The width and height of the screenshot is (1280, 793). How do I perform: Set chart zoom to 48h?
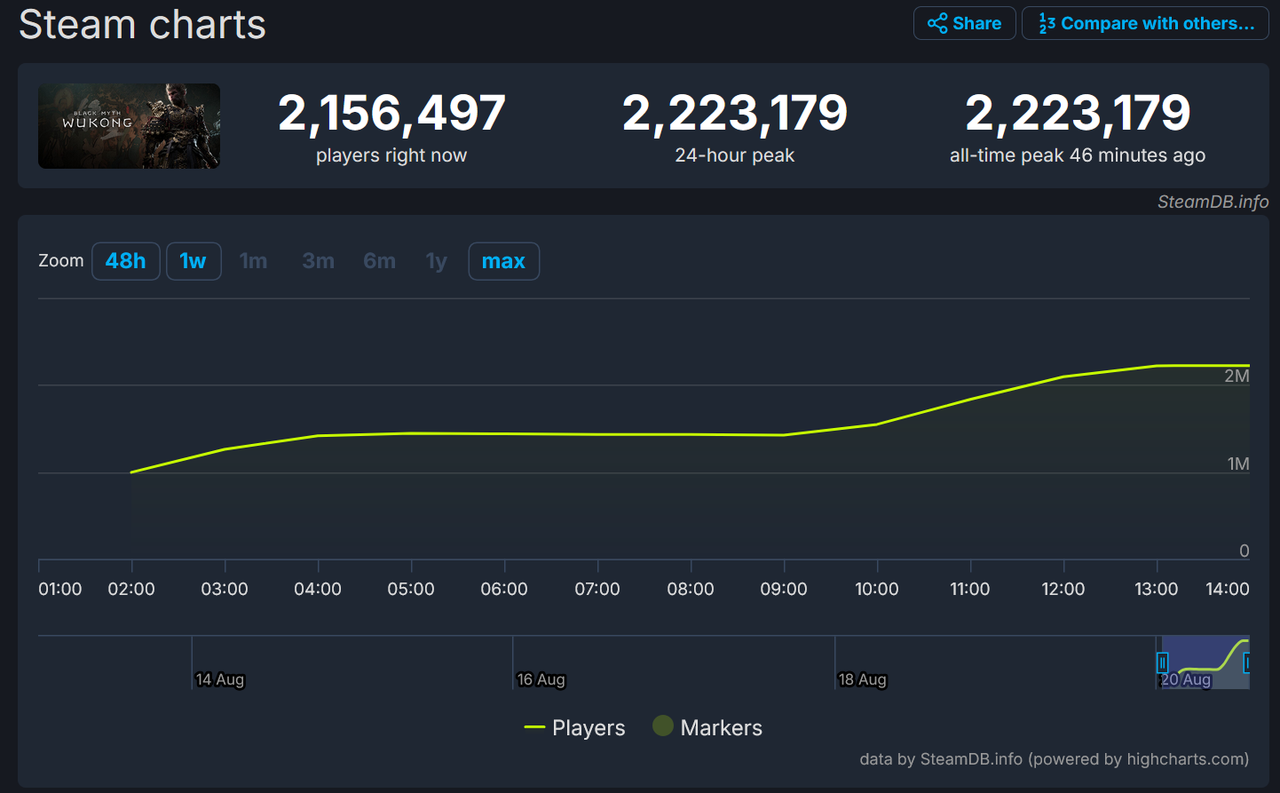click(x=126, y=261)
